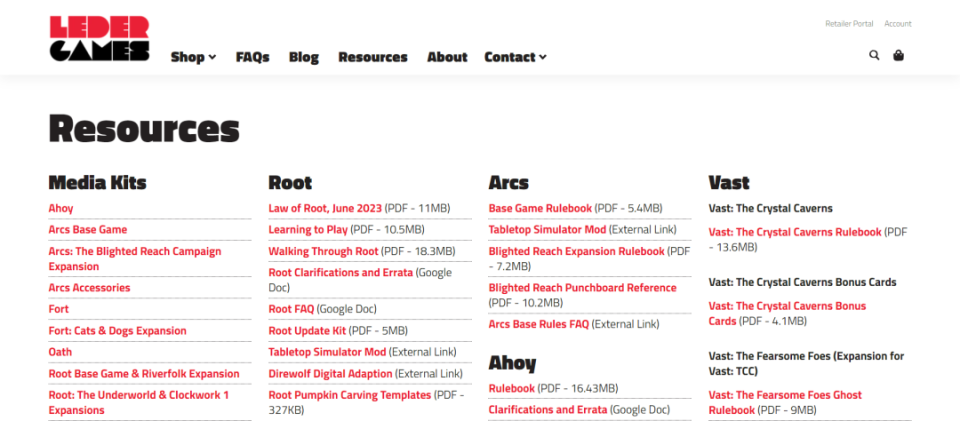This screenshot has width=960, height=421.
Task: Open Root Clarifications and Errata Google Doc
Action: click(x=340, y=273)
